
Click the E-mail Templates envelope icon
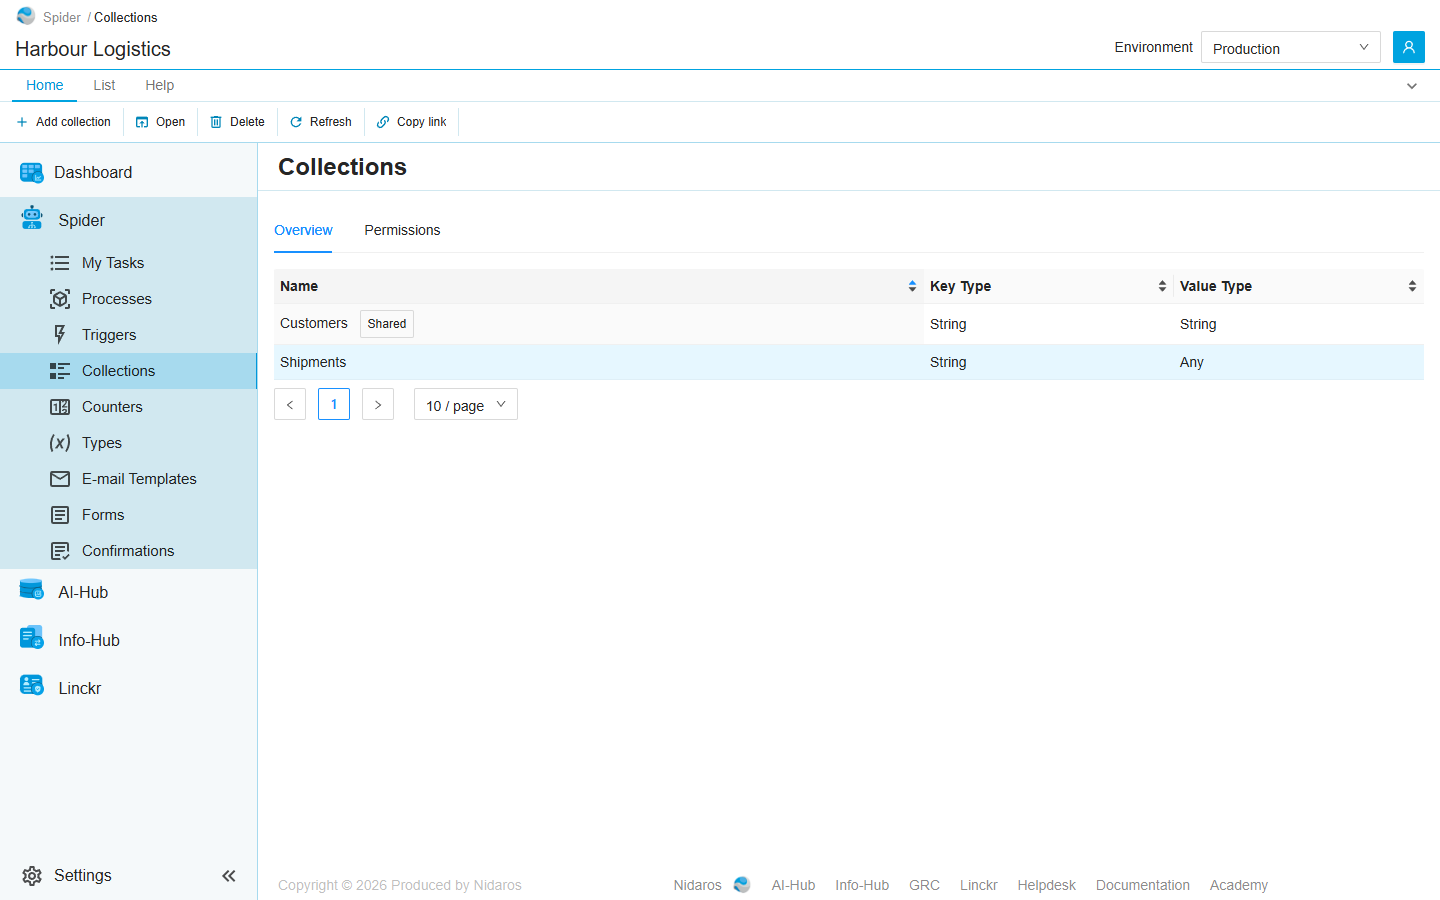(x=60, y=479)
